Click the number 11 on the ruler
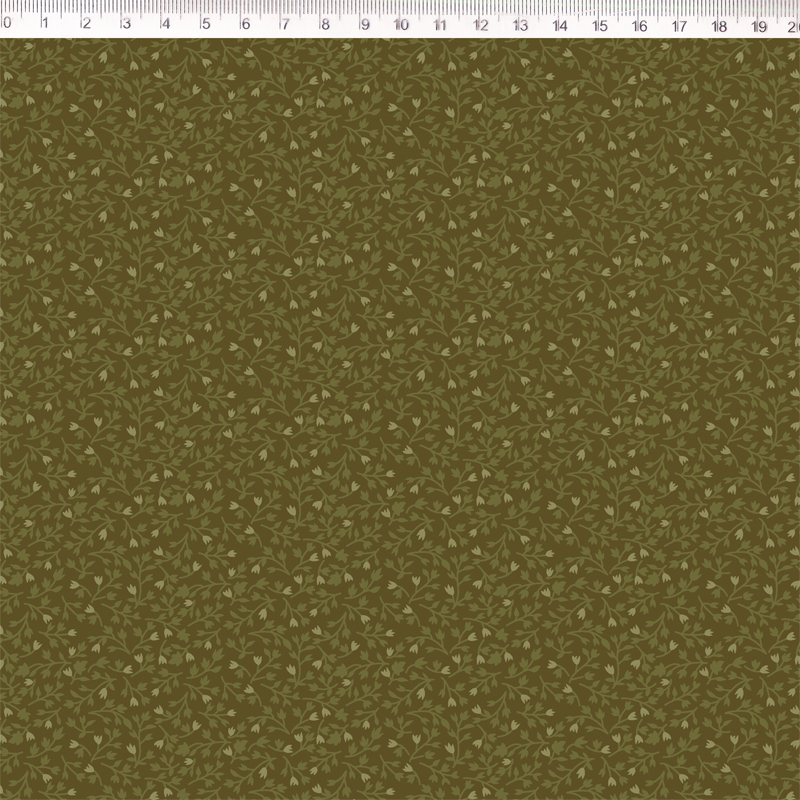This screenshot has width=800, height=800. [441, 21]
